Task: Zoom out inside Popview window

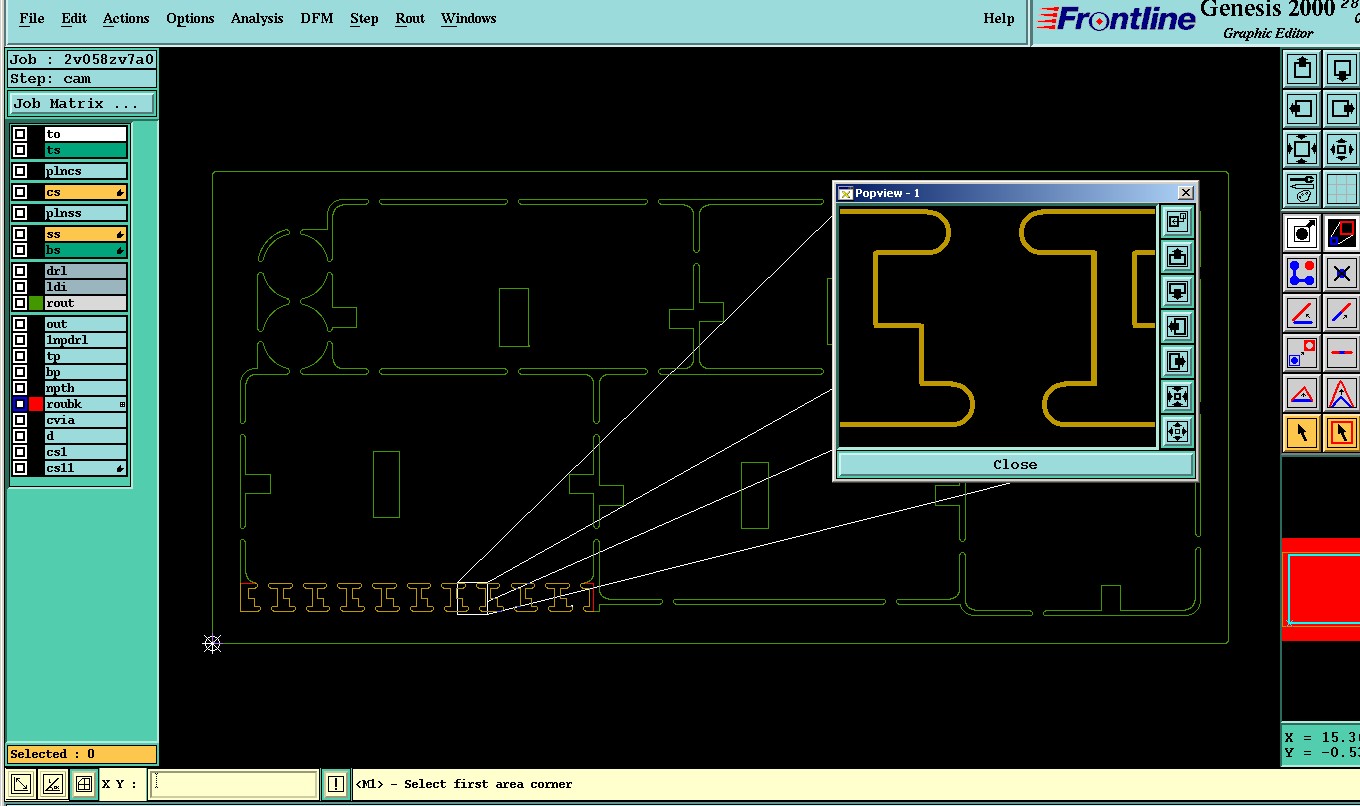Action: tap(1177, 432)
